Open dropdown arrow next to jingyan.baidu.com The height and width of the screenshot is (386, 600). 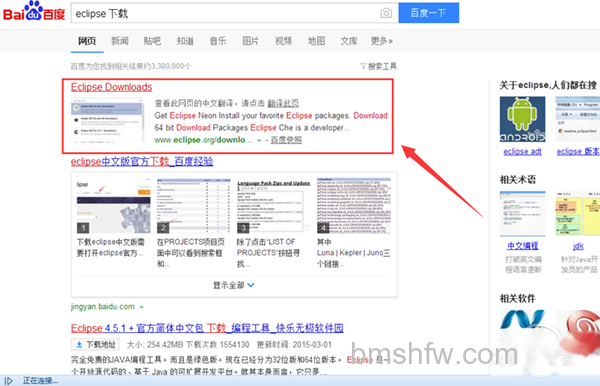[142, 307]
